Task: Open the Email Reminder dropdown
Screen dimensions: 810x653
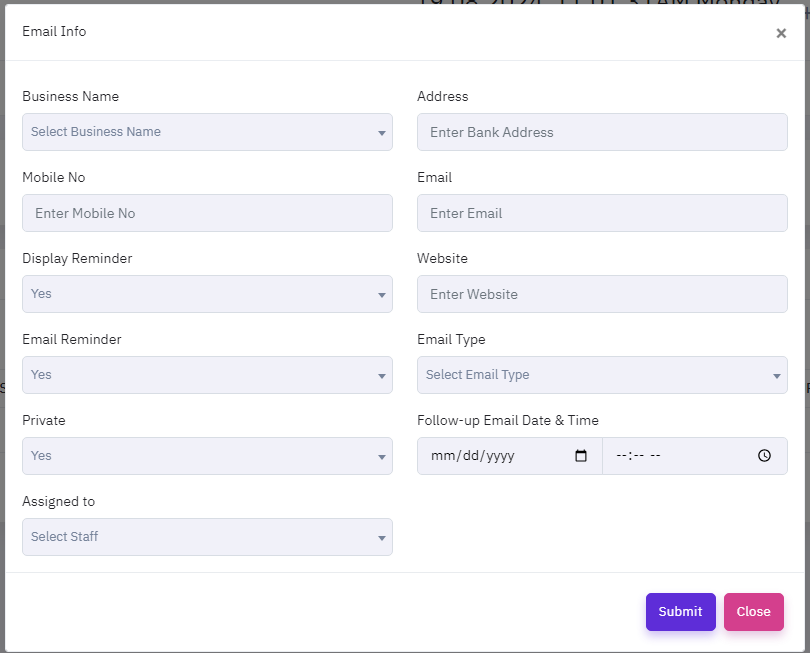Action: (207, 375)
